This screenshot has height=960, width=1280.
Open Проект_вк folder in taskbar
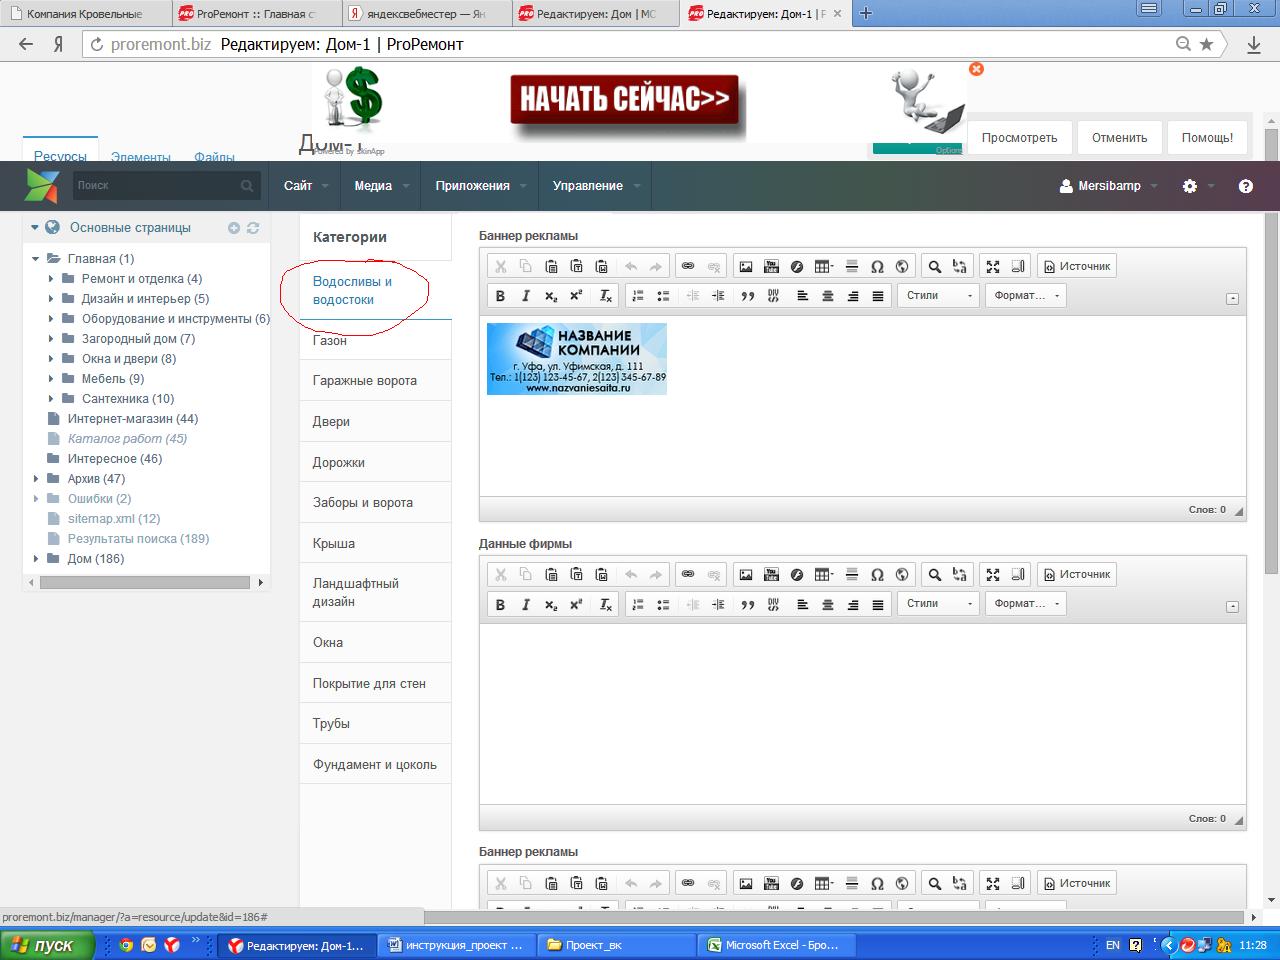(616, 945)
